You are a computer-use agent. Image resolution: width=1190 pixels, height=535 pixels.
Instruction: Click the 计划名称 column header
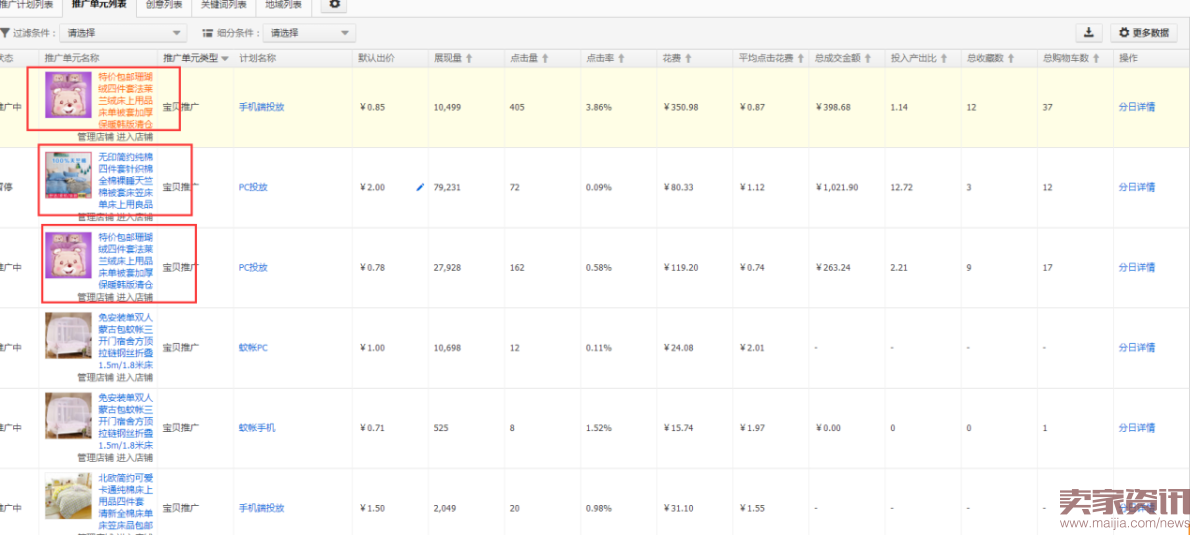tap(257, 58)
